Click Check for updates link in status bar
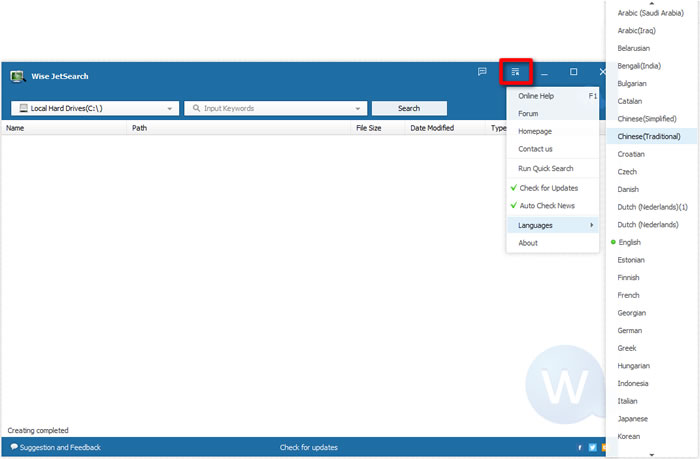 coord(308,447)
